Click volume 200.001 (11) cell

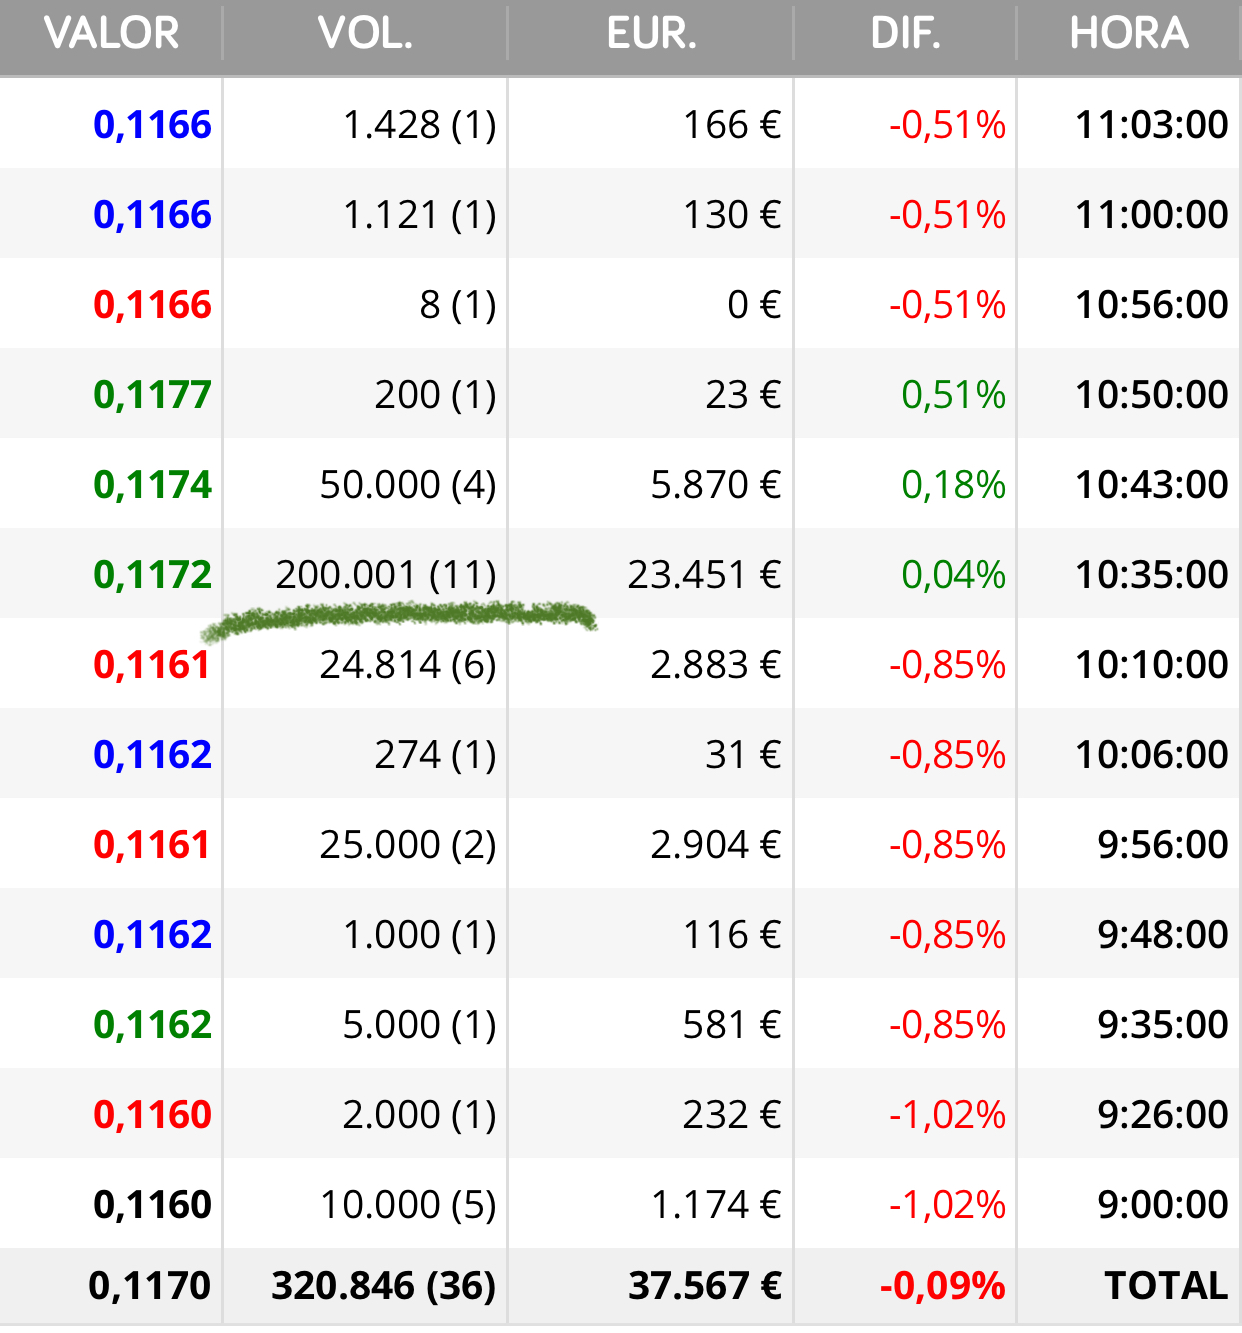pos(386,575)
